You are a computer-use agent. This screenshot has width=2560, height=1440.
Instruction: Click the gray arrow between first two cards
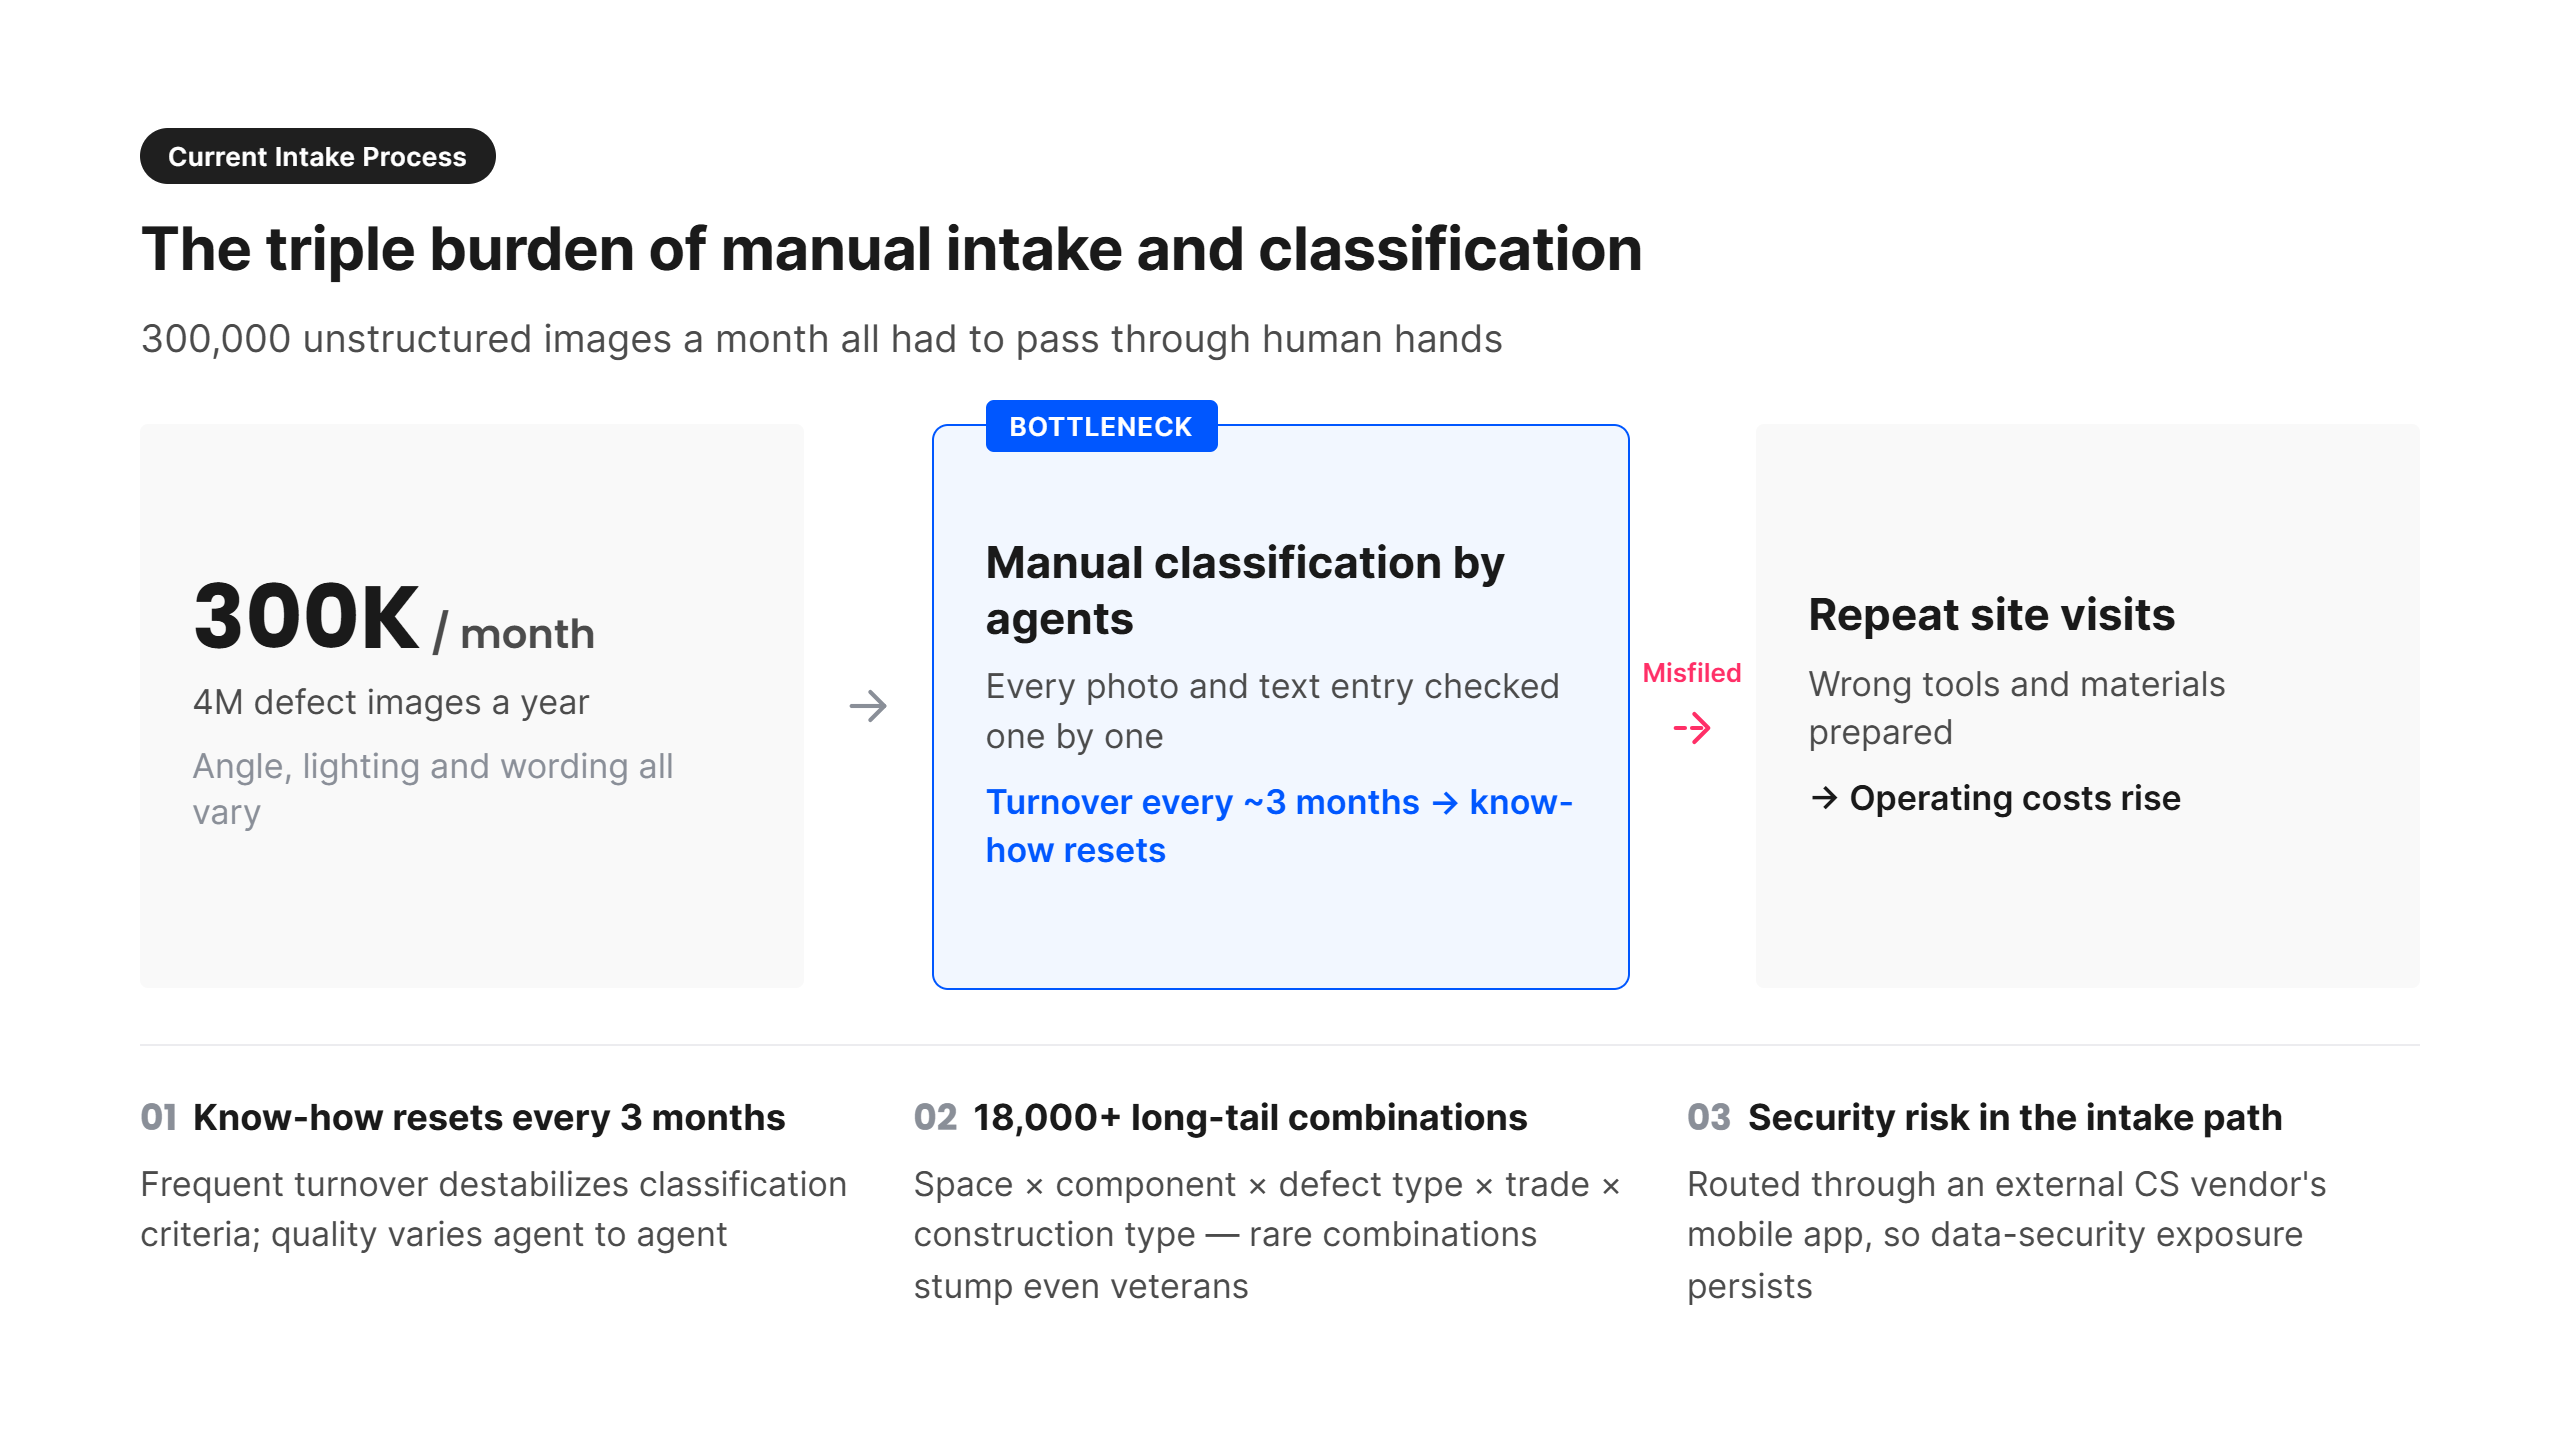868,706
